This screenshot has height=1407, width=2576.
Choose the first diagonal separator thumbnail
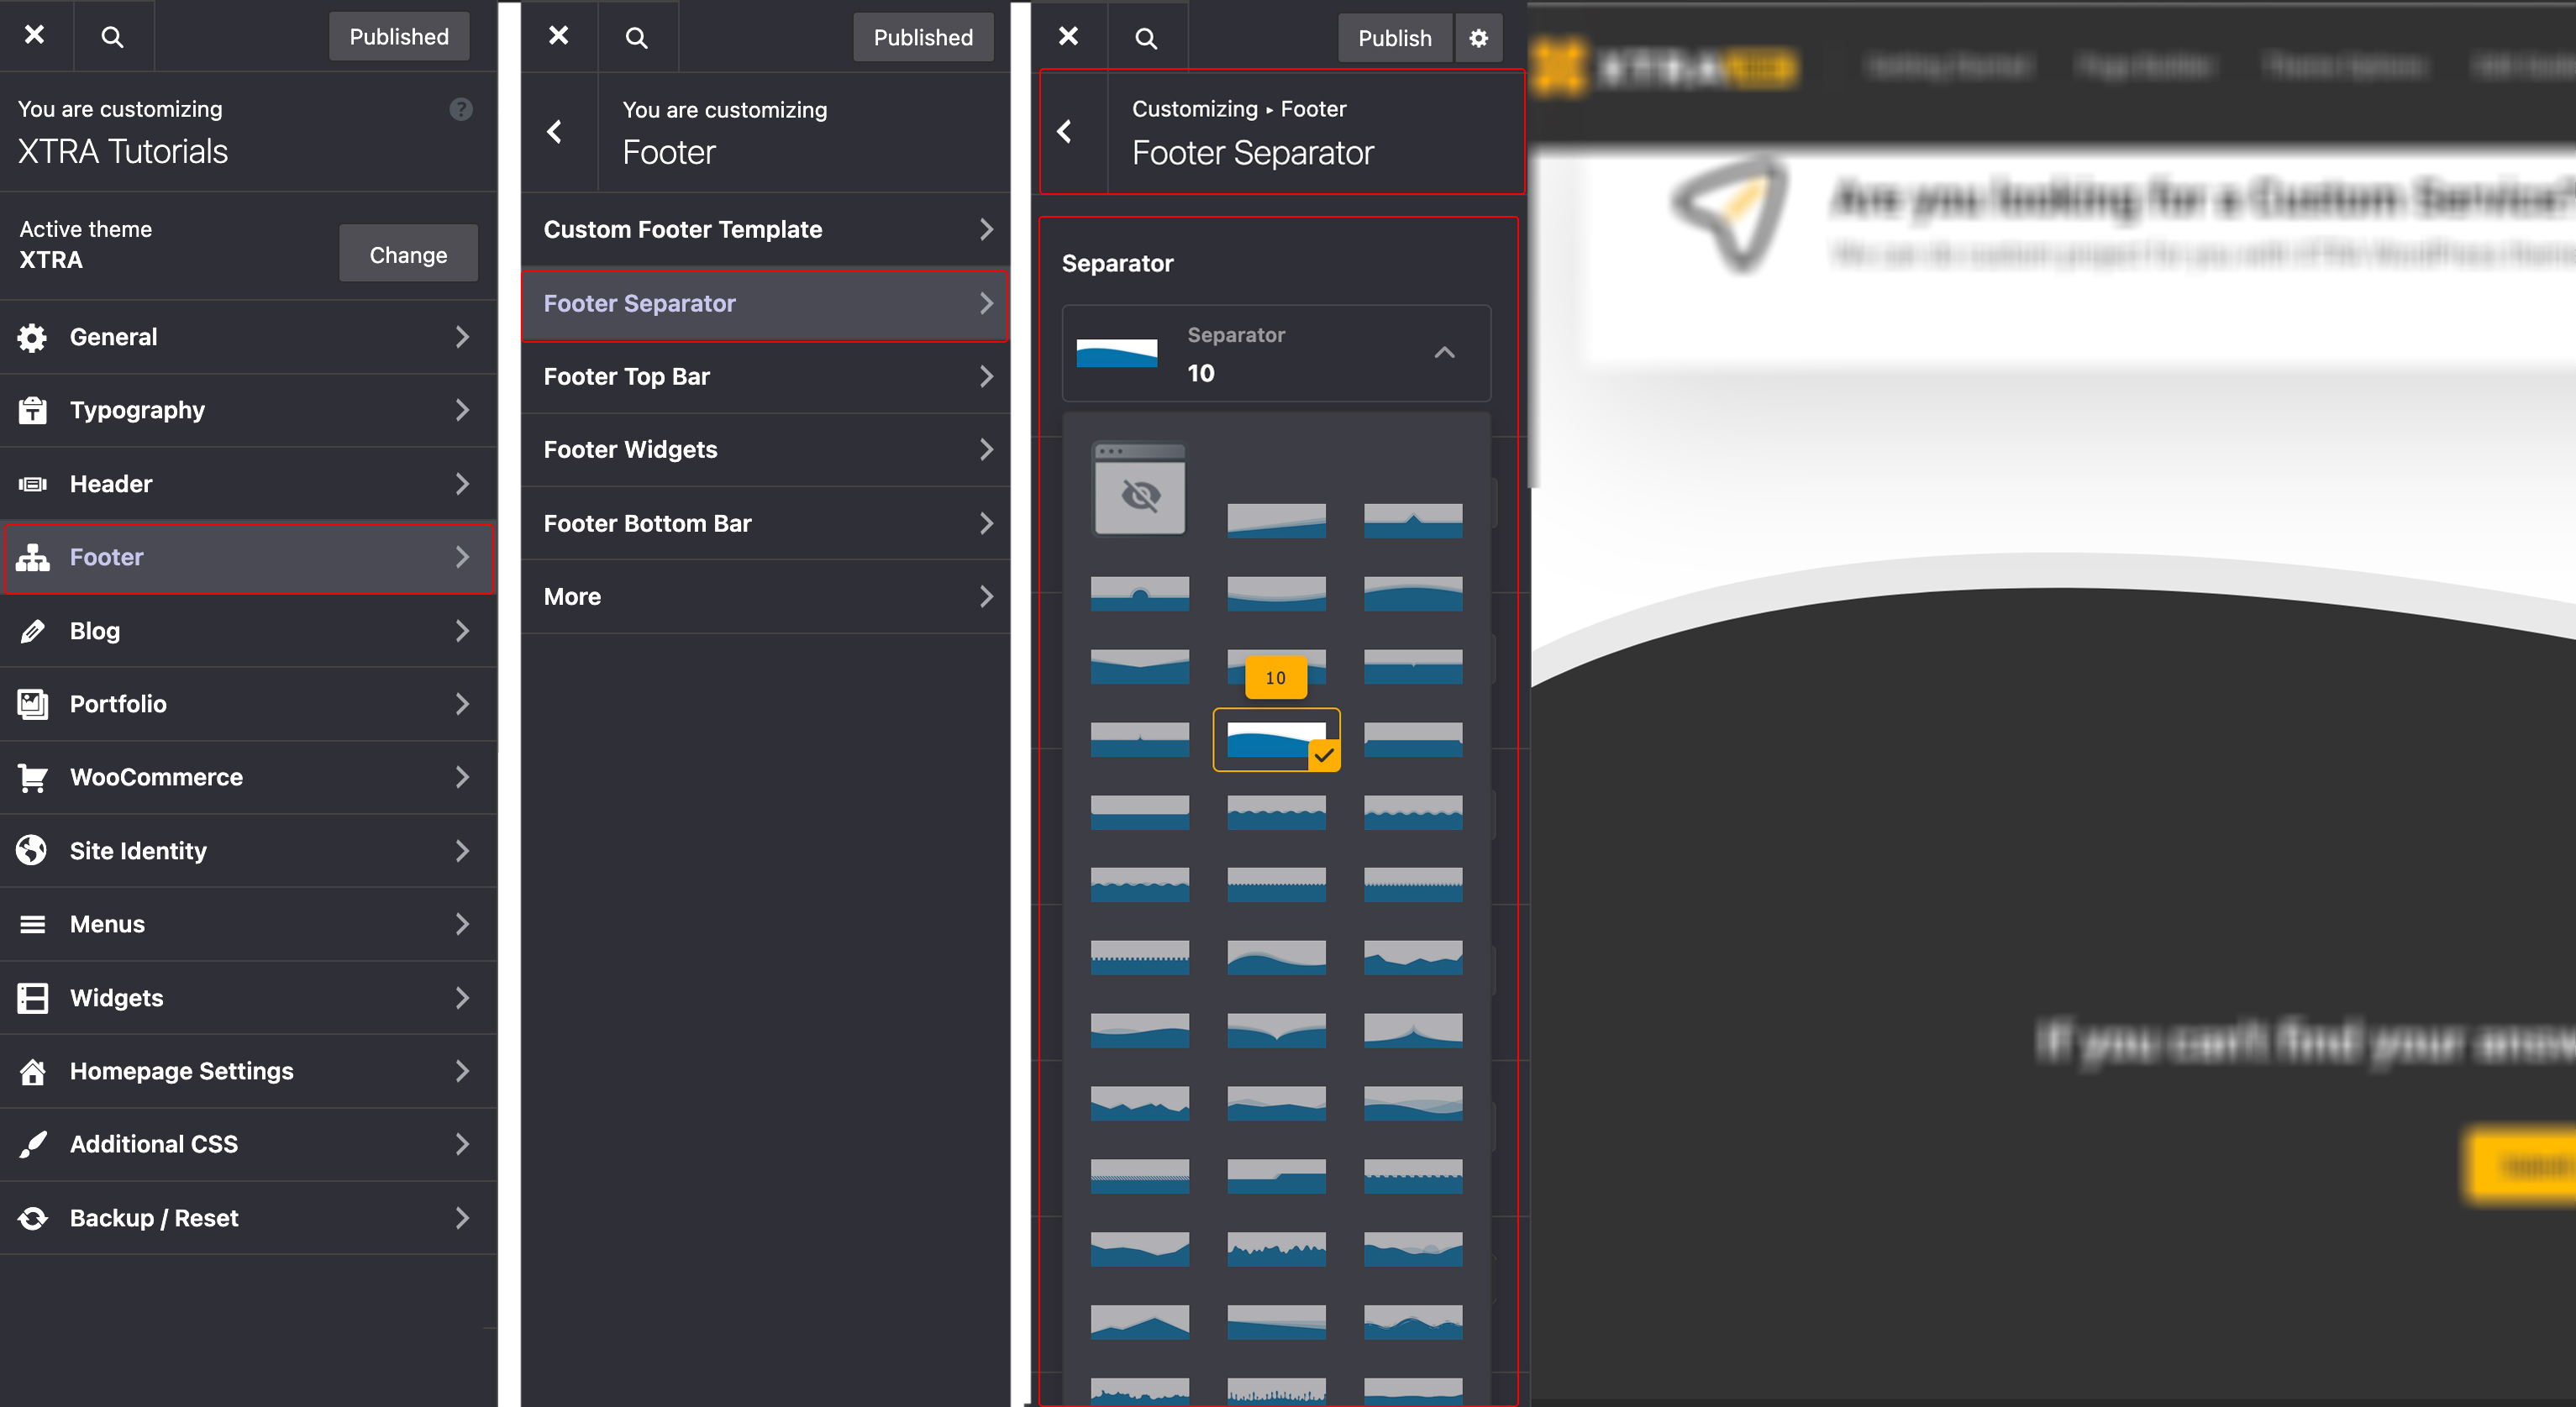point(1275,520)
